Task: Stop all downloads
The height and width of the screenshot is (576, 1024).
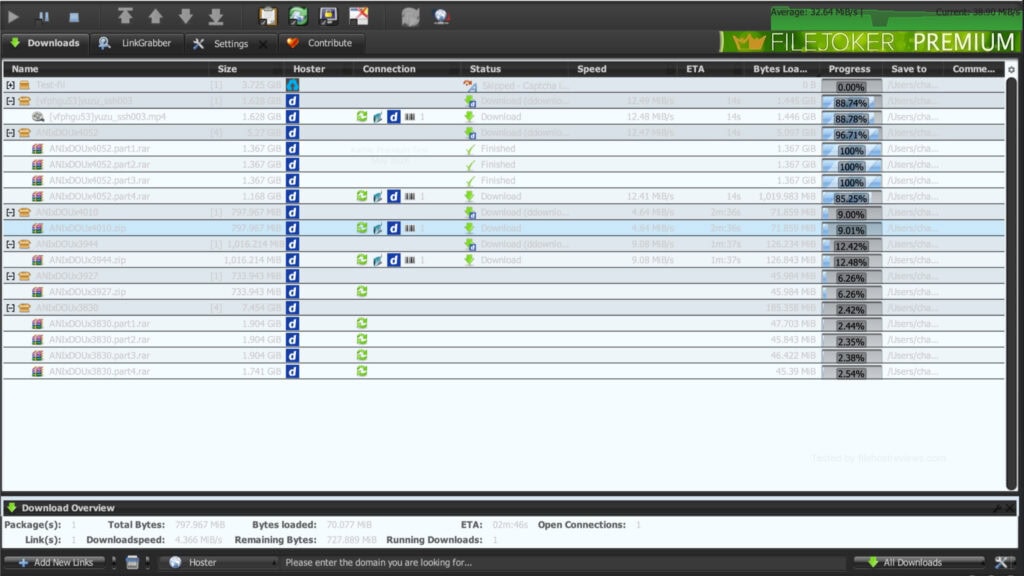Action: (x=74, y=16)
